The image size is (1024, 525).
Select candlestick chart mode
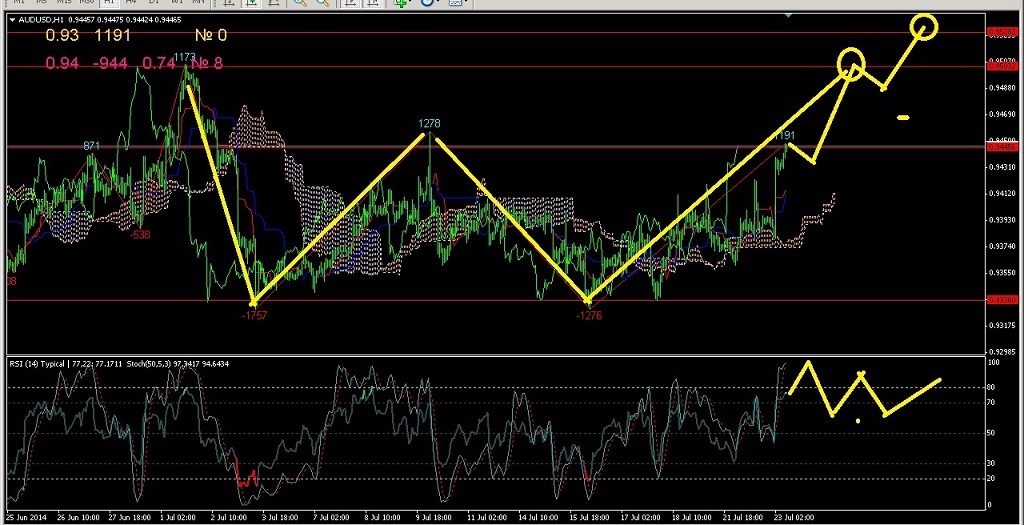pos(250,3)
